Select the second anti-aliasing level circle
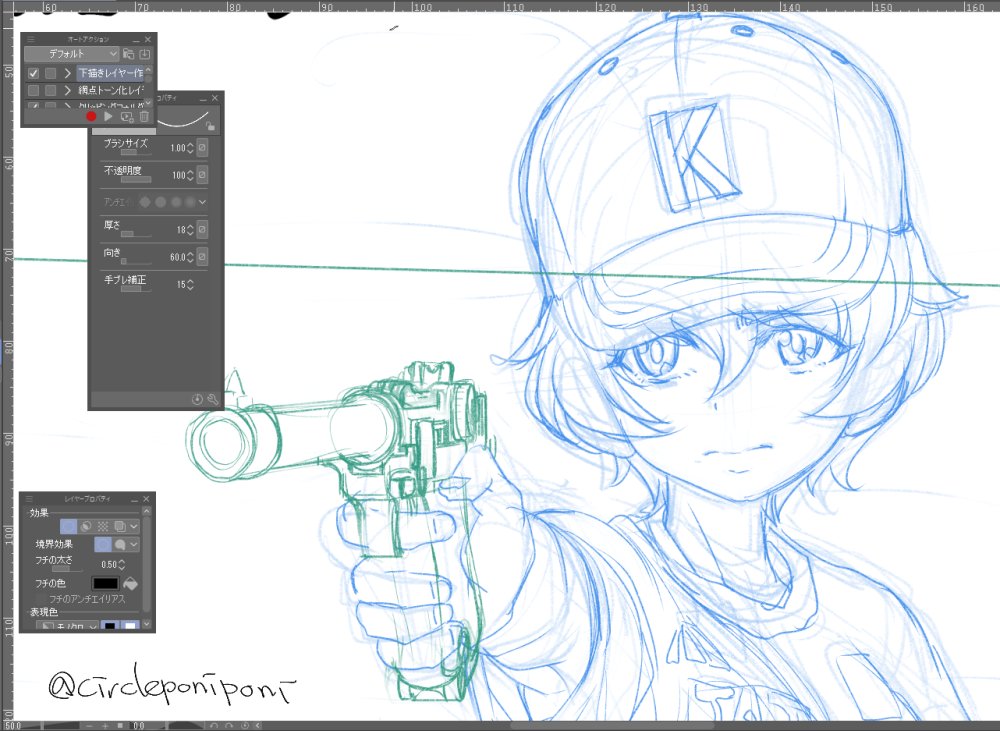1000x731 pixels. pos(160,202)
